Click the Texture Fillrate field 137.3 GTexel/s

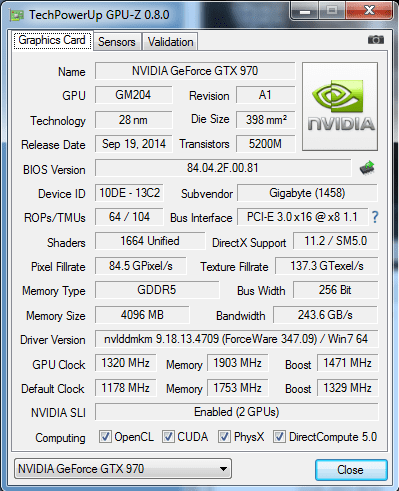click(x=327, y=266)
